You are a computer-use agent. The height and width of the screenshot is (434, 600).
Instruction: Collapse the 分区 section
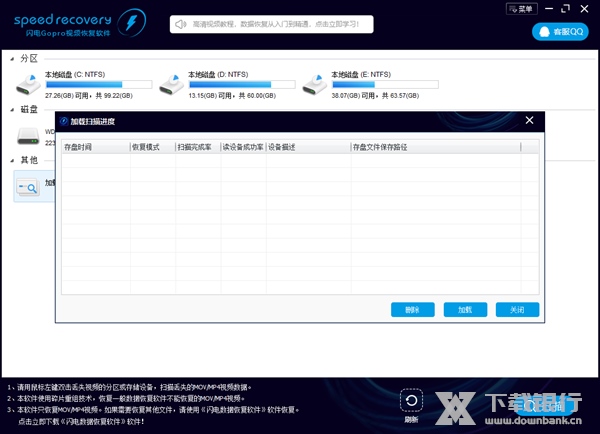(13, 59)
